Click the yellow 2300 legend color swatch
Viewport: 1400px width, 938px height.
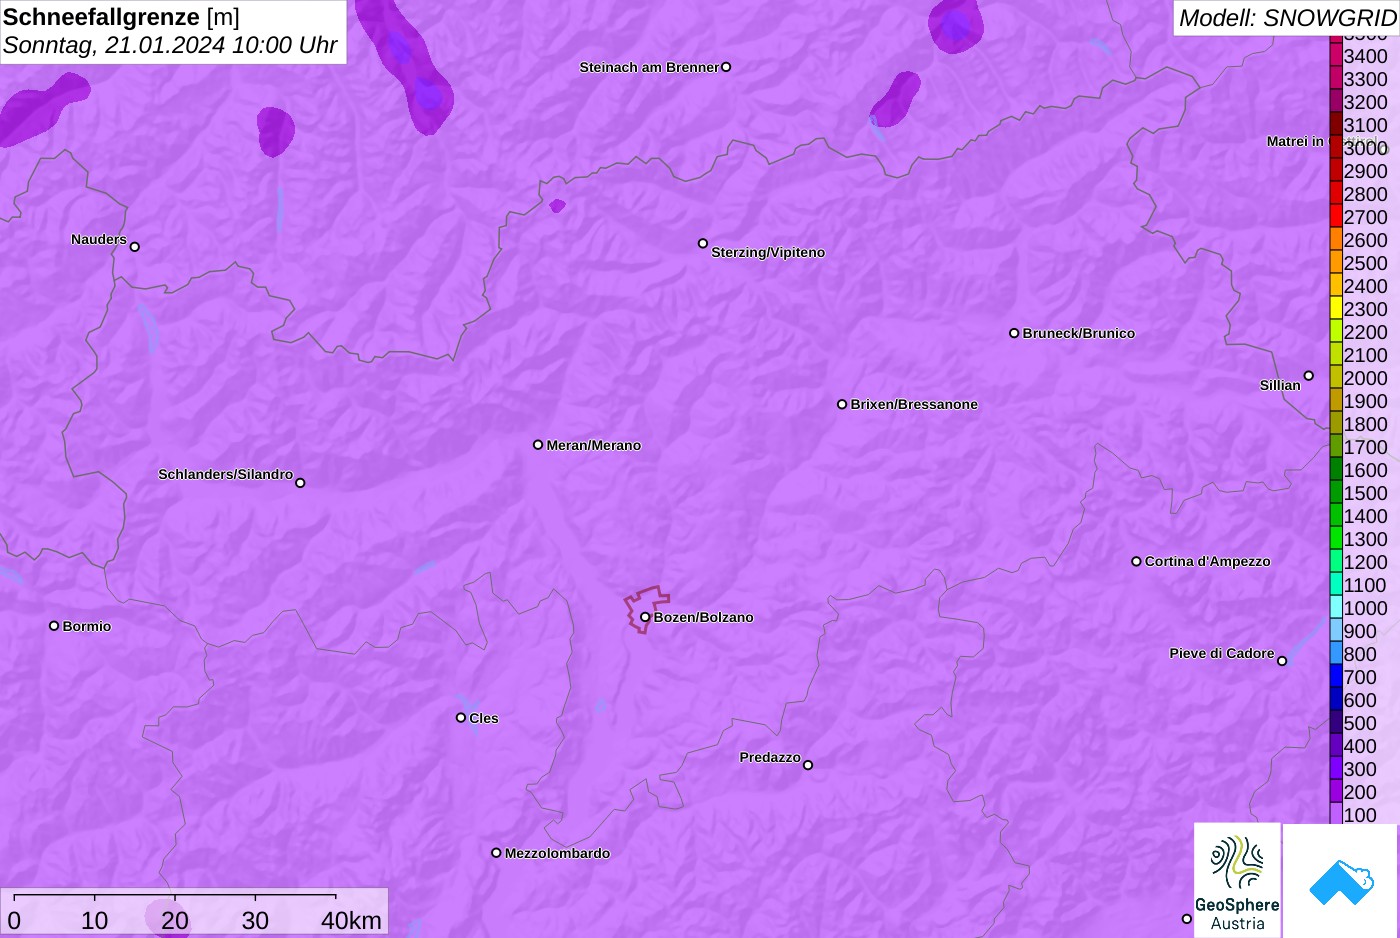tap(1336, 308)
